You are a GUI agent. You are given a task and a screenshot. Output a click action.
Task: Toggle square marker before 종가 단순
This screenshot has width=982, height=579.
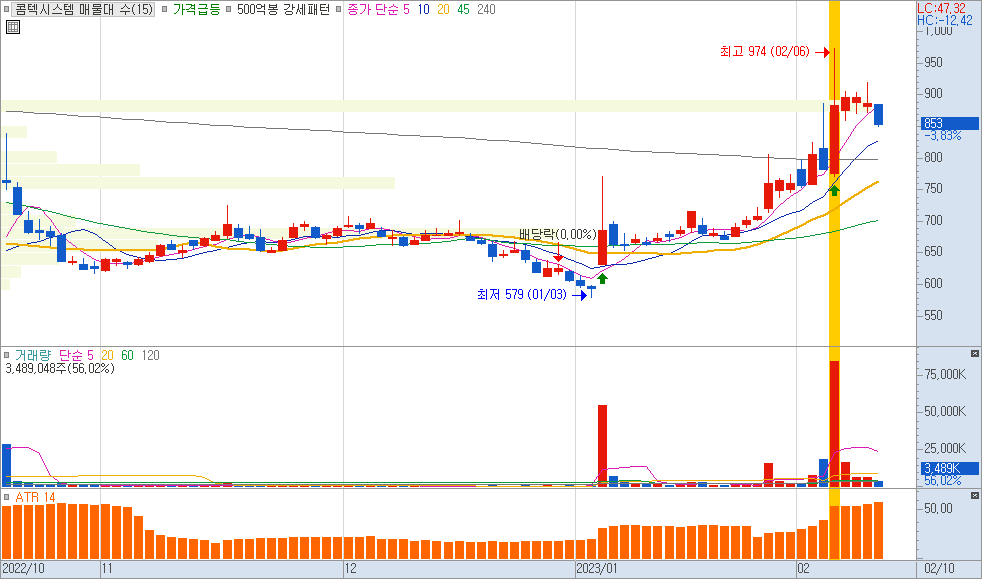[339, 9]
